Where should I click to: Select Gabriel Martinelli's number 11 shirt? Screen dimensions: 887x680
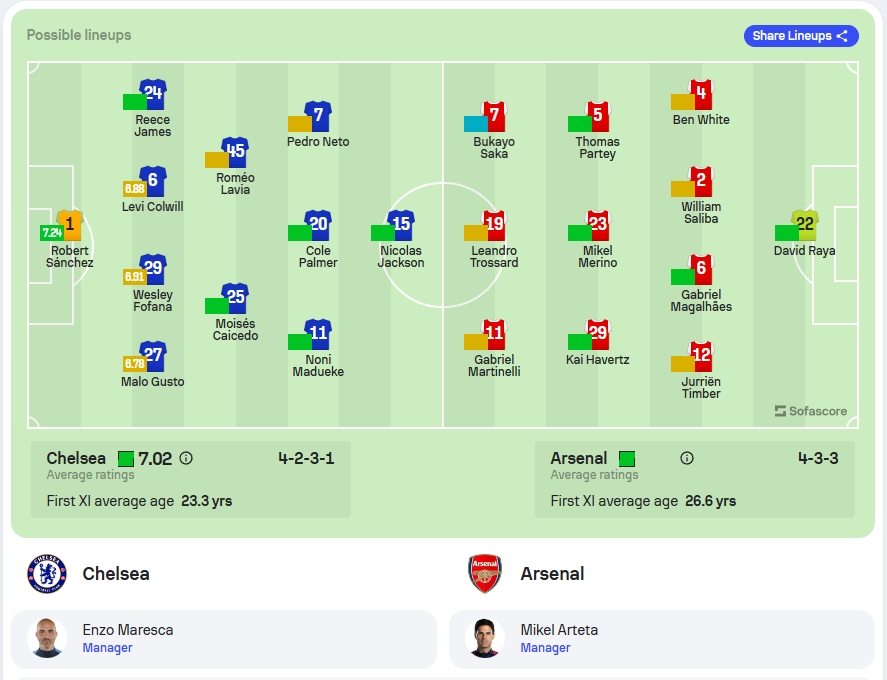(494, 334)
